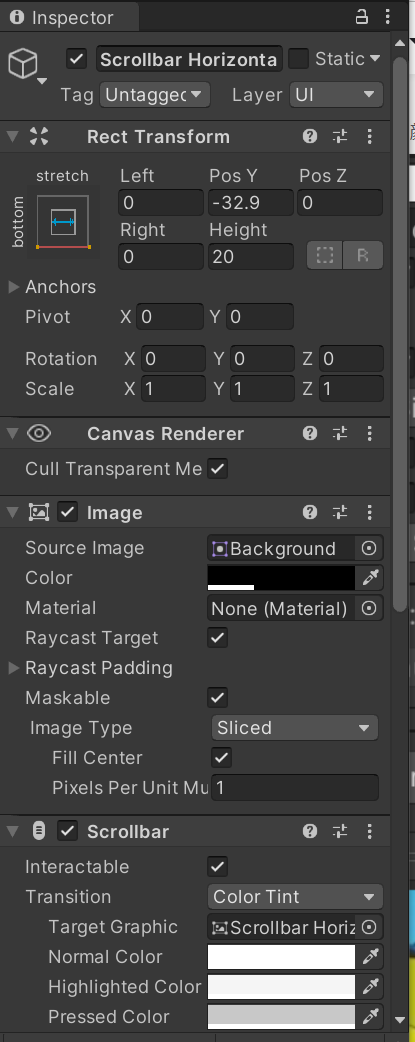Lock the Inspector with the padlock icon
Image resolution: width=415 pixels, height=1042 pixels.
pyautogui.click(x=362, y=17)
